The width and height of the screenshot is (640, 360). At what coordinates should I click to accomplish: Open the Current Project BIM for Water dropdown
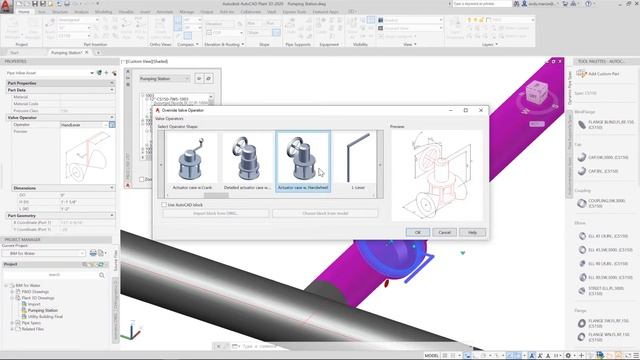[44, 253]
